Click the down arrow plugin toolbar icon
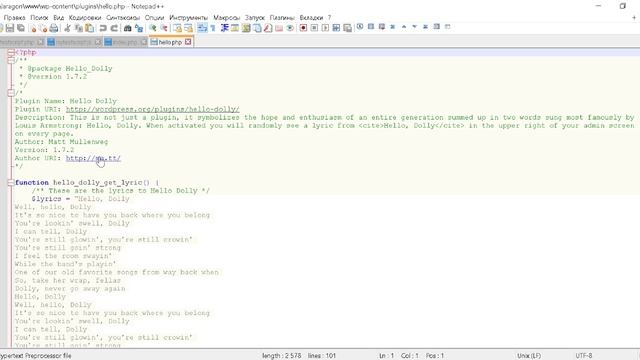The width and height of the screenshot is (640, 360). point(414,27)
